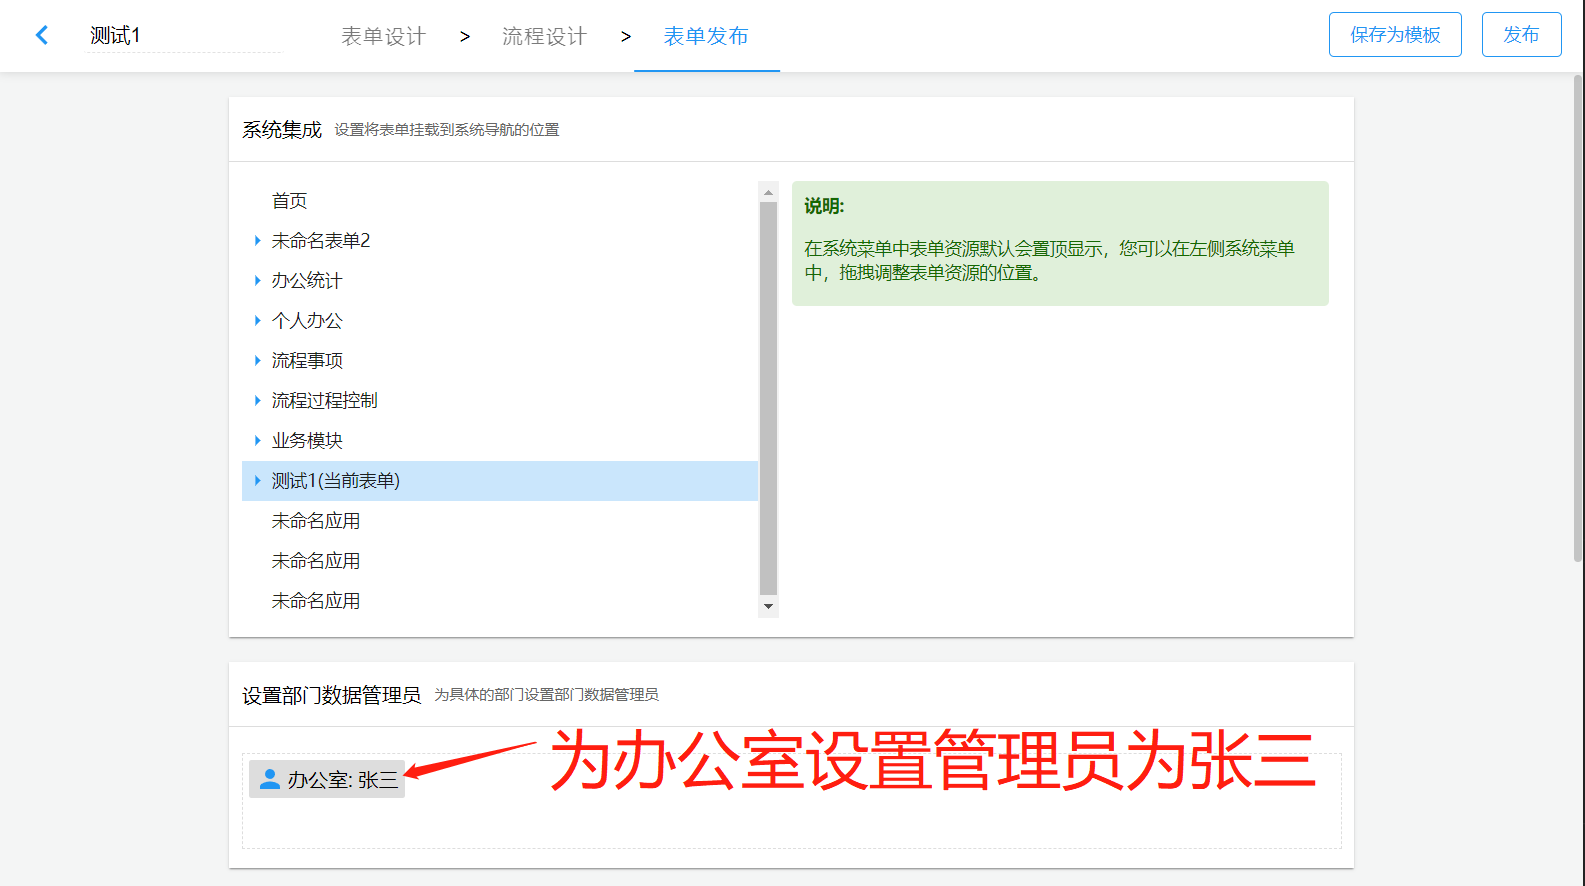The height and width of the screenshot is (886, 1585).
Task: Click subtitle 为具体的部门设置部门数据管理员
Action: [546, 695]
